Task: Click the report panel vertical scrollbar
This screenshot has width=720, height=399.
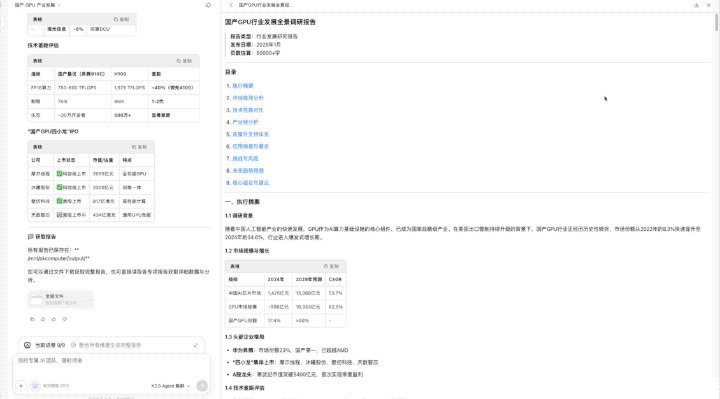Action: (716, 23)
